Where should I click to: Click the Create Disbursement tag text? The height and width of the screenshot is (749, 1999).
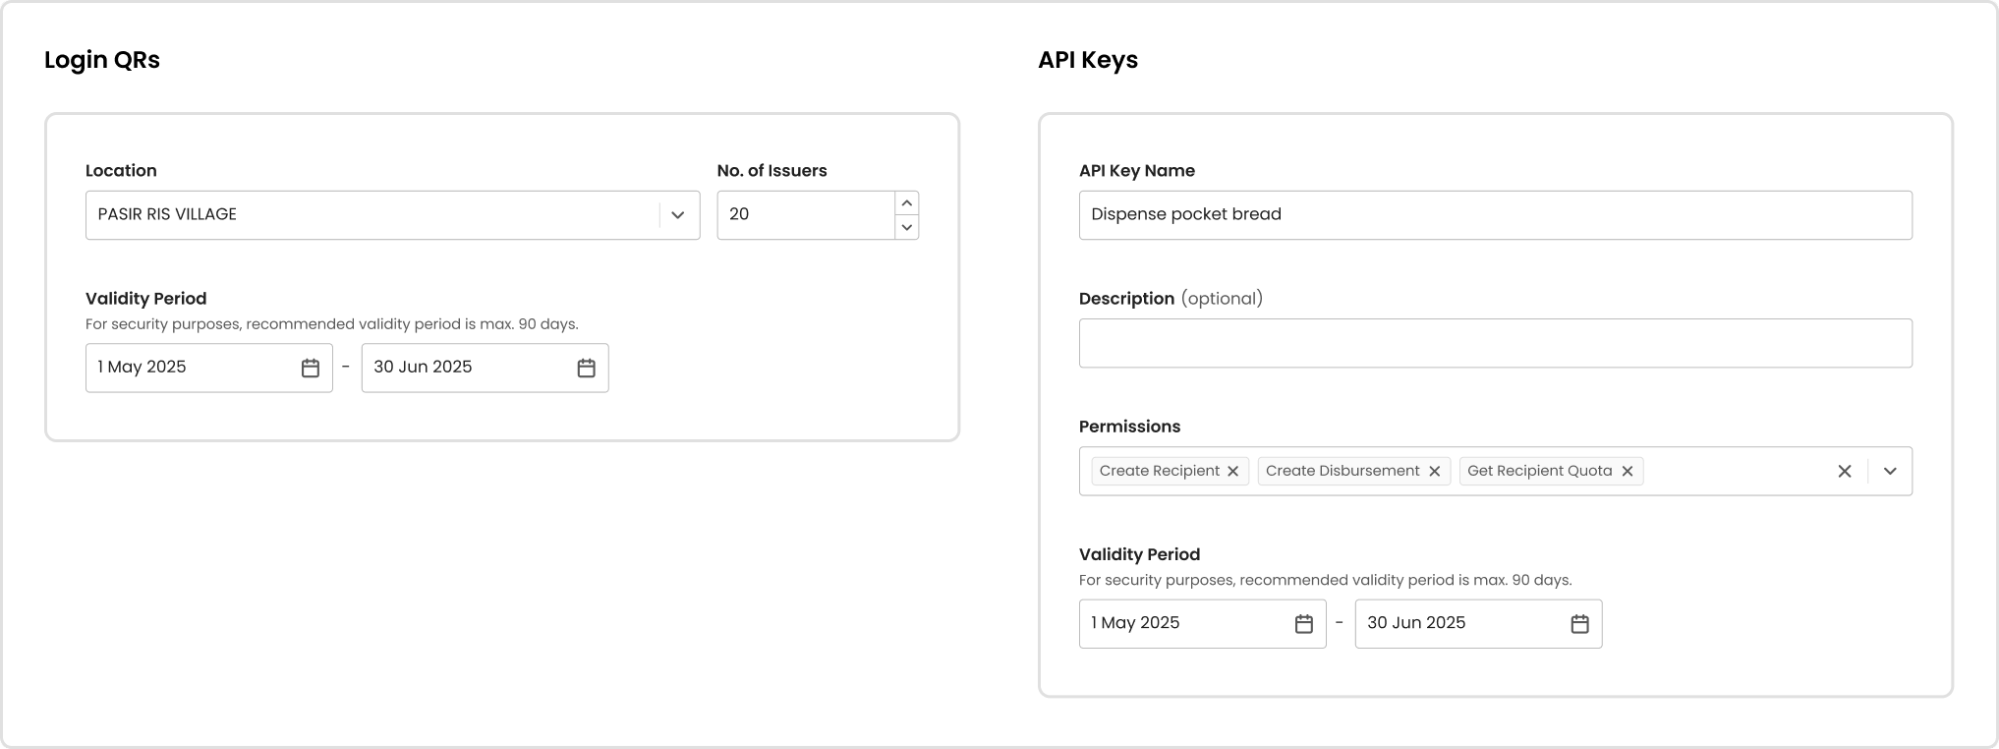[x=1342, y=471]
